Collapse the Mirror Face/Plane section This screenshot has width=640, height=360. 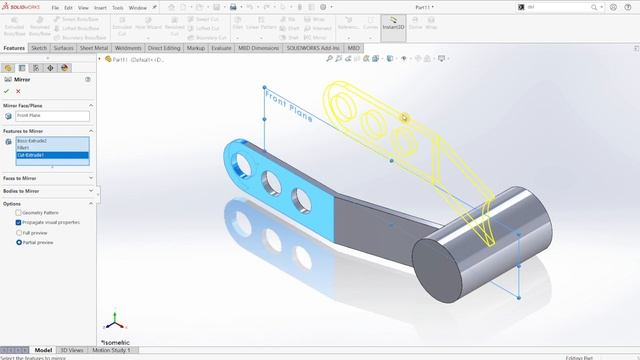click(x=91, y=105)
